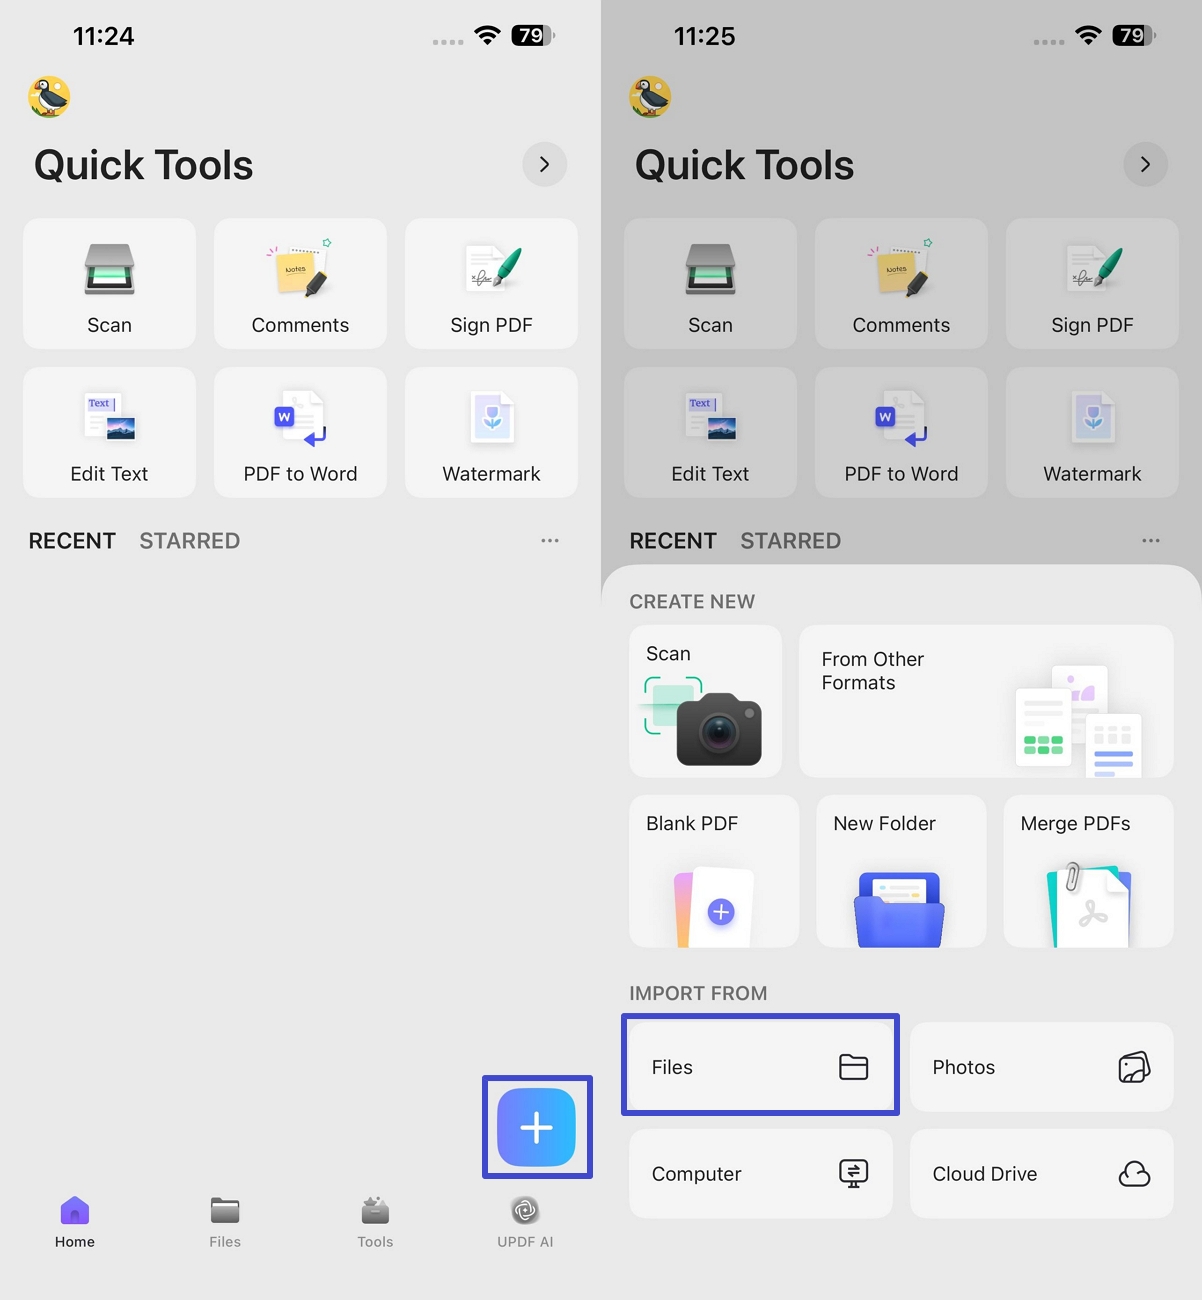Tap the Wi-Fi status icon on the 11:24 screen
The height and width of the screenshot is (1300, 1202).
click(487, 36)
